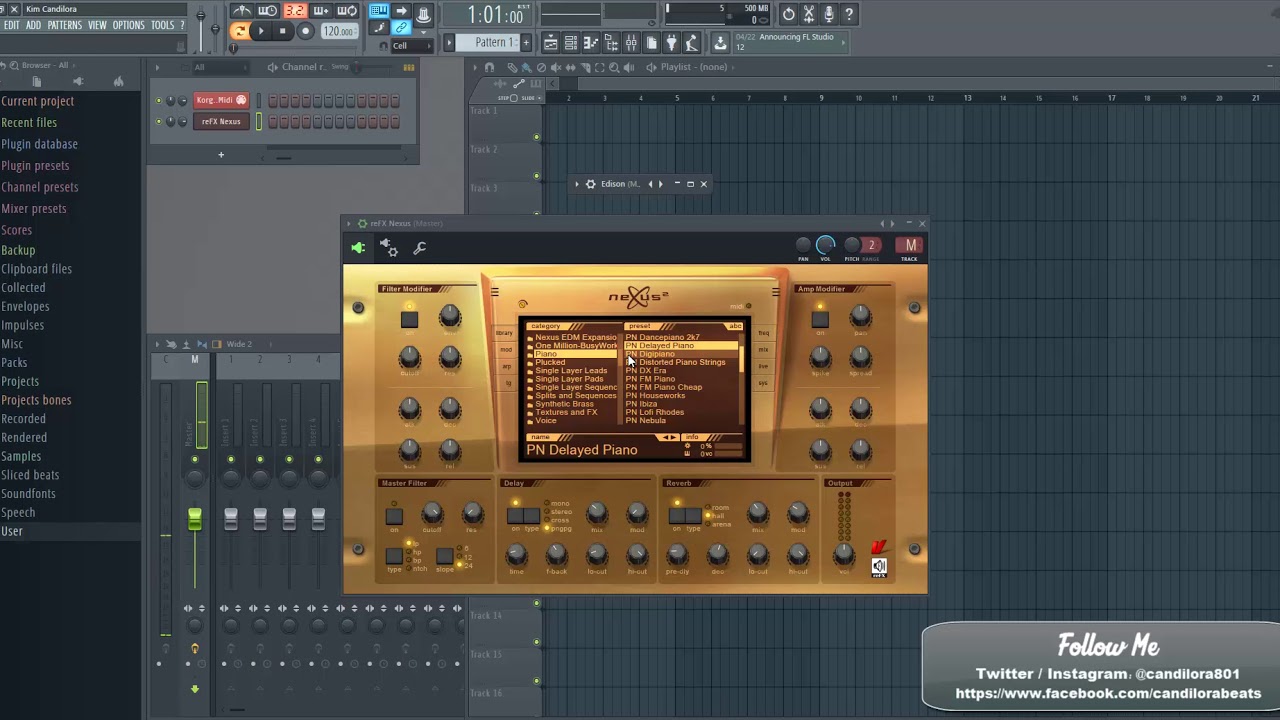Screen dimensions: 1280x720
Task: Open the Nexus mix tab
Action: [x=763, y=350]
